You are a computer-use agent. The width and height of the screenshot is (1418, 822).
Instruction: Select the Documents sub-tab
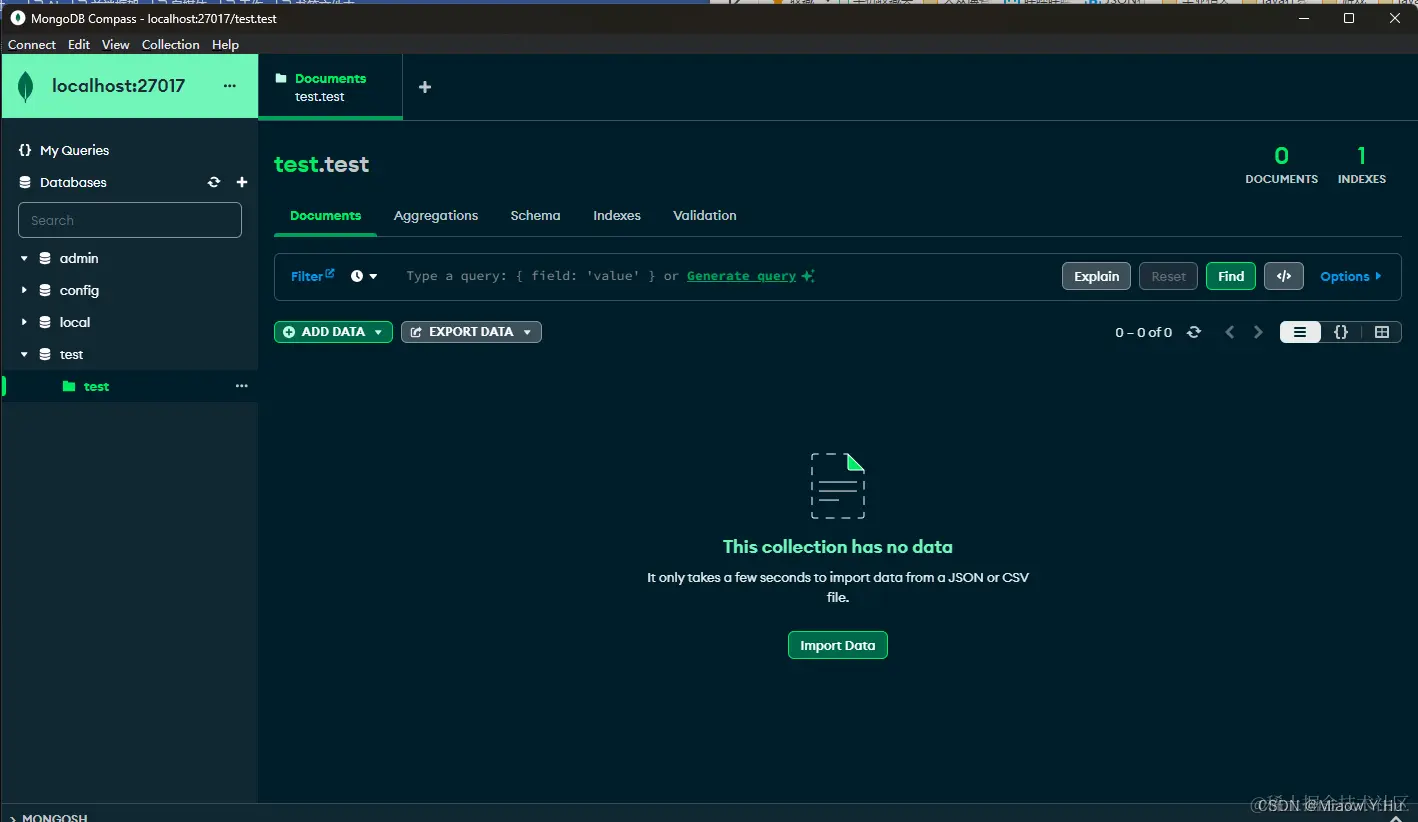325,215
